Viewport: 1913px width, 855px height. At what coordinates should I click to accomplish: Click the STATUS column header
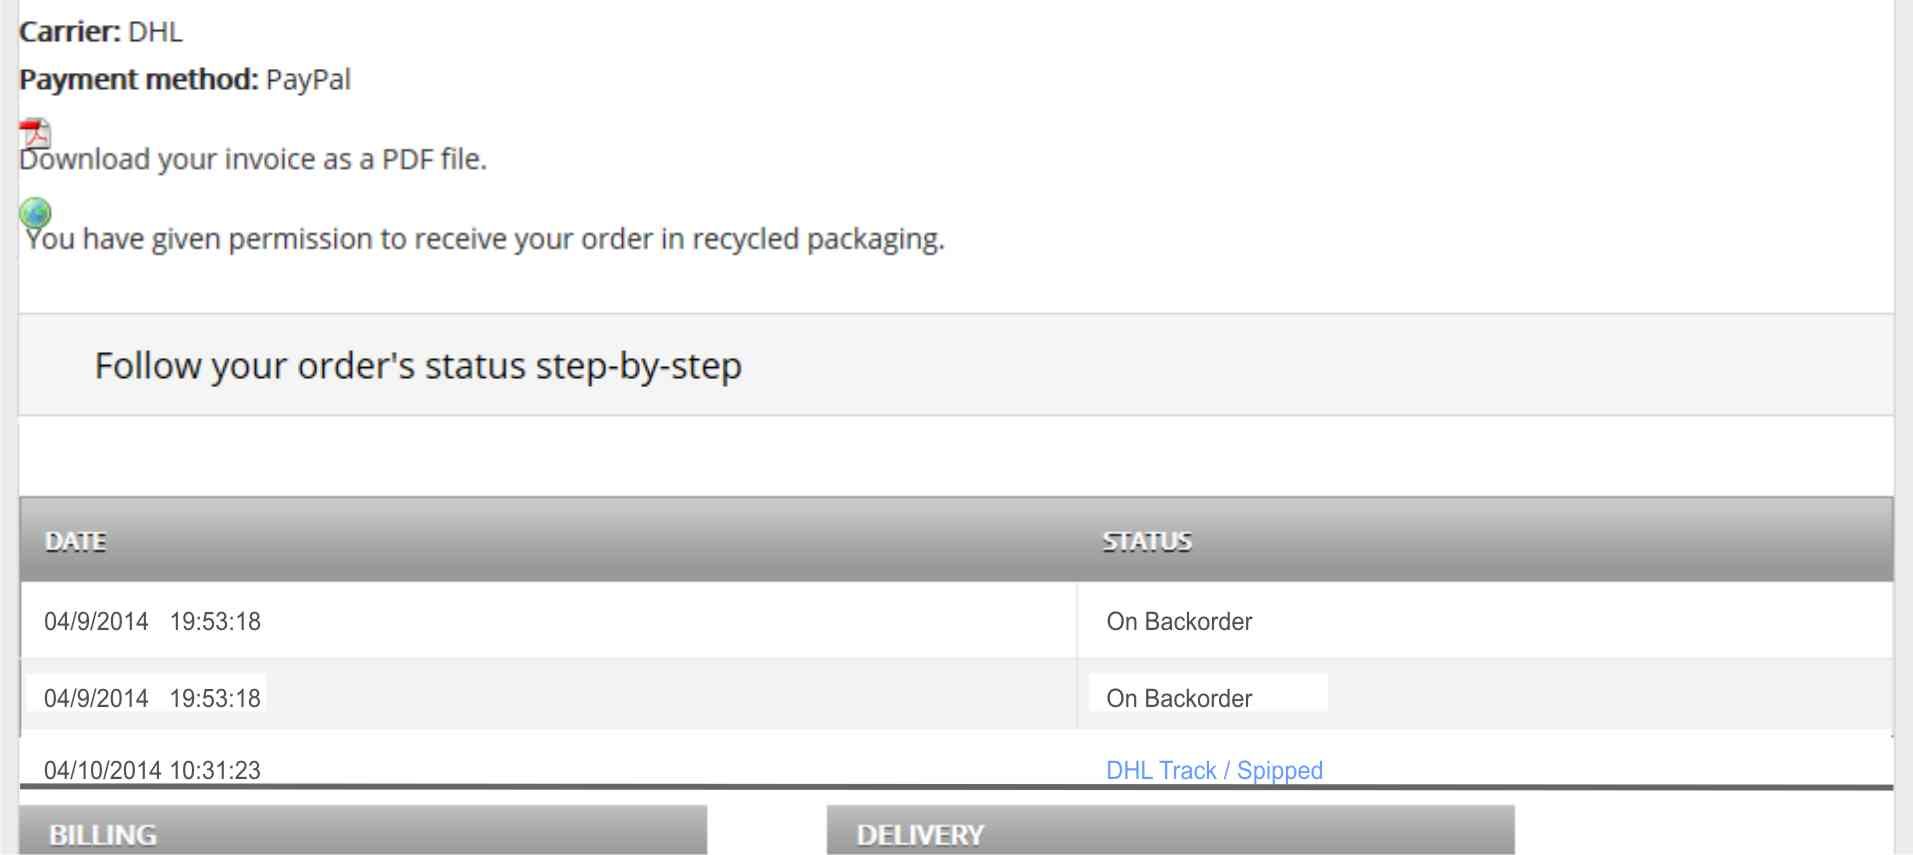(x=1147, y=541)
